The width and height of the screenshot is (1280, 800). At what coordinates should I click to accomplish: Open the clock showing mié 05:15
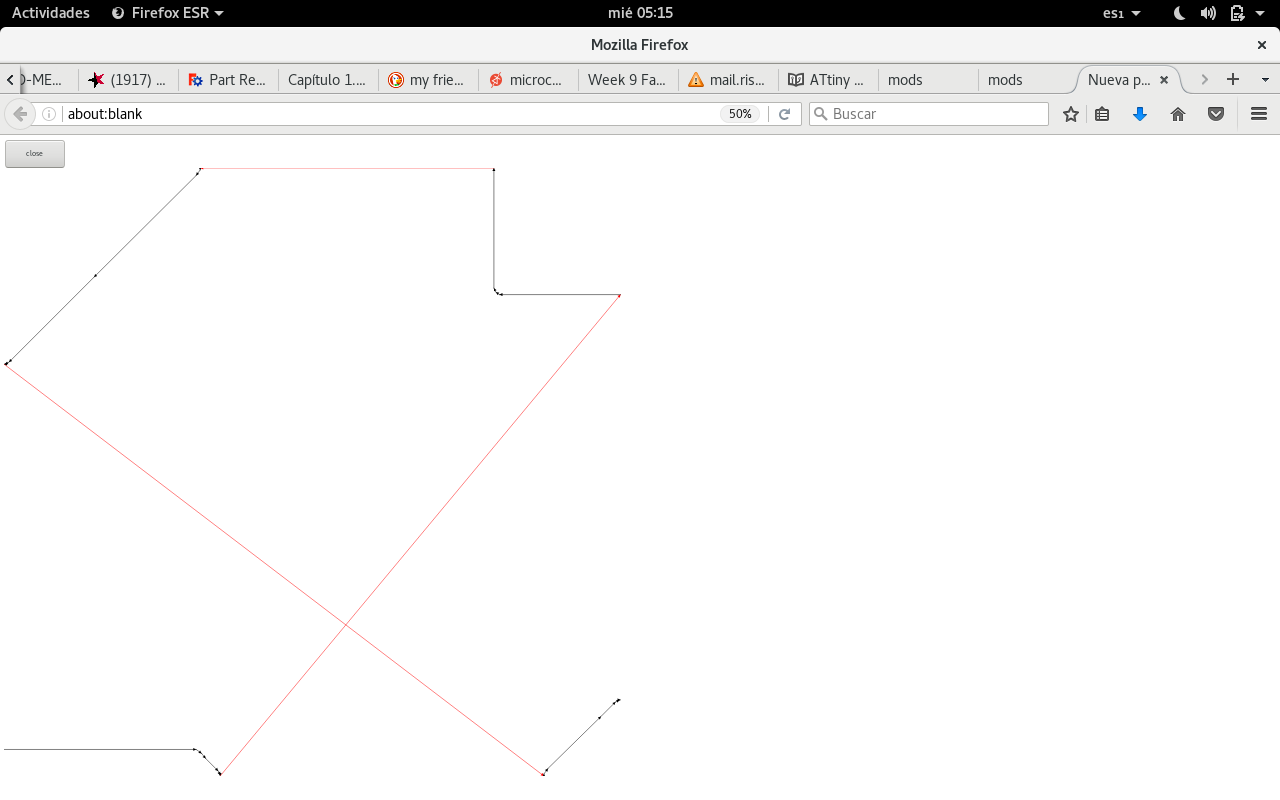640,13
